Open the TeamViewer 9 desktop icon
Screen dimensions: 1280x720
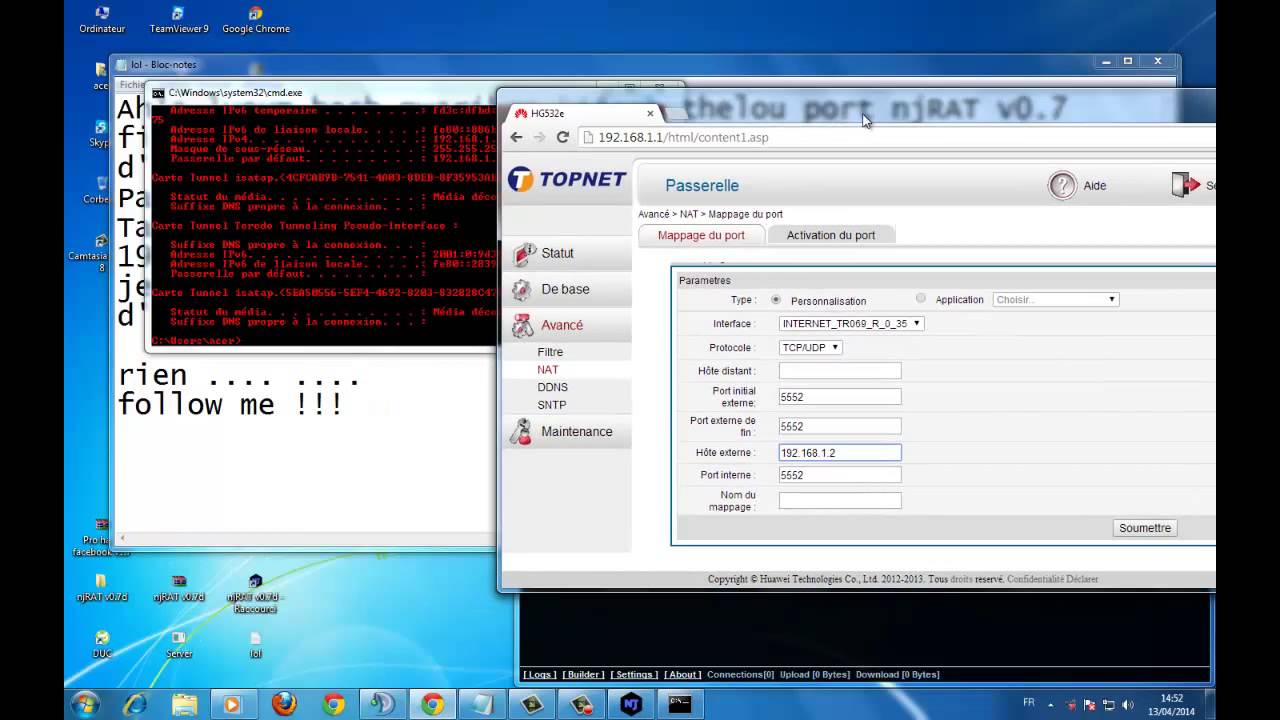(179, 20)
